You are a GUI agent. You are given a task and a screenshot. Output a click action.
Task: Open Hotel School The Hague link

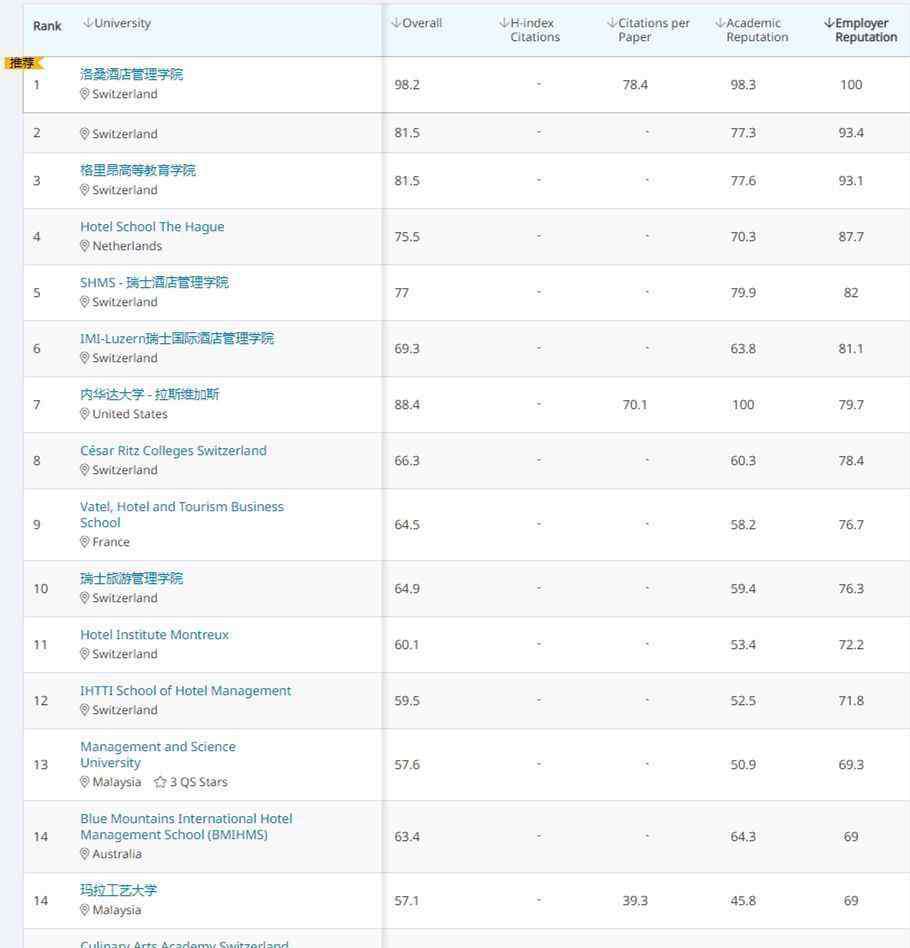152,227
